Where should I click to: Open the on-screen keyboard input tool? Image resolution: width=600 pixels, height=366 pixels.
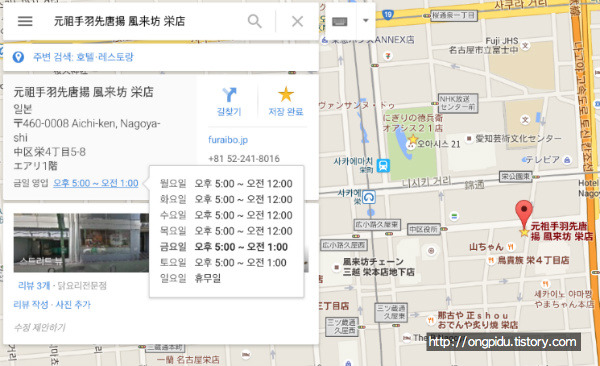(339, 21)
